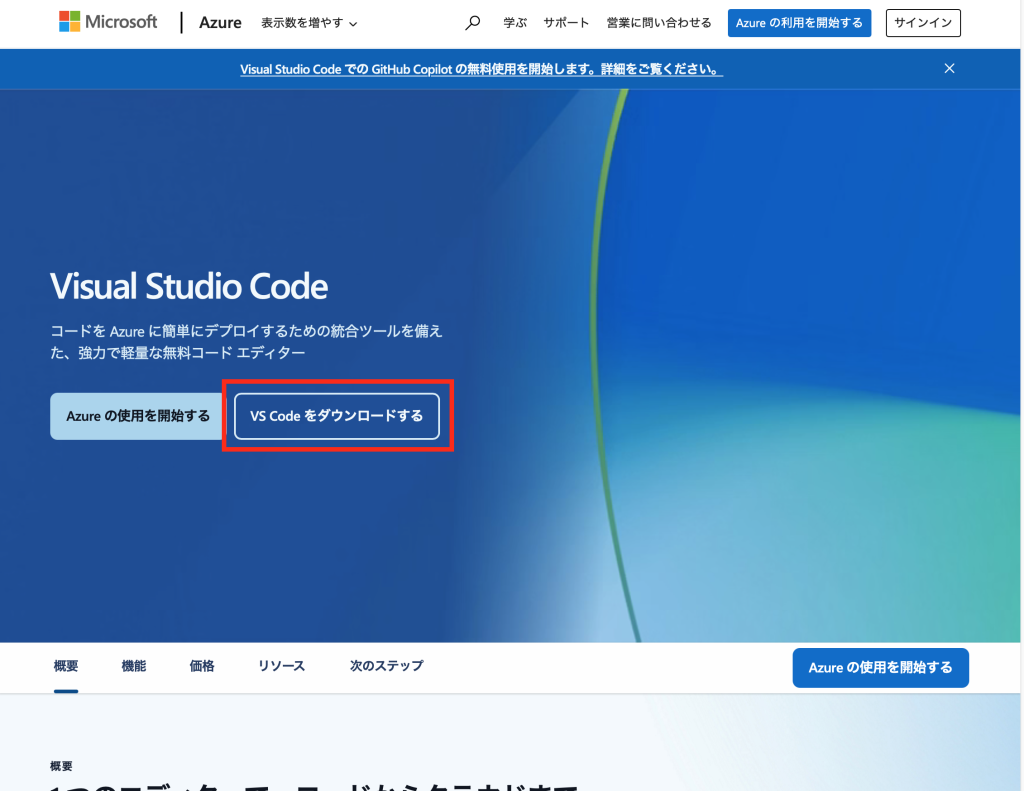Click the Microsoft logo in header
Image resolution: width=1024 pixels, height=791 pixels.
click(x=108, y=22)
